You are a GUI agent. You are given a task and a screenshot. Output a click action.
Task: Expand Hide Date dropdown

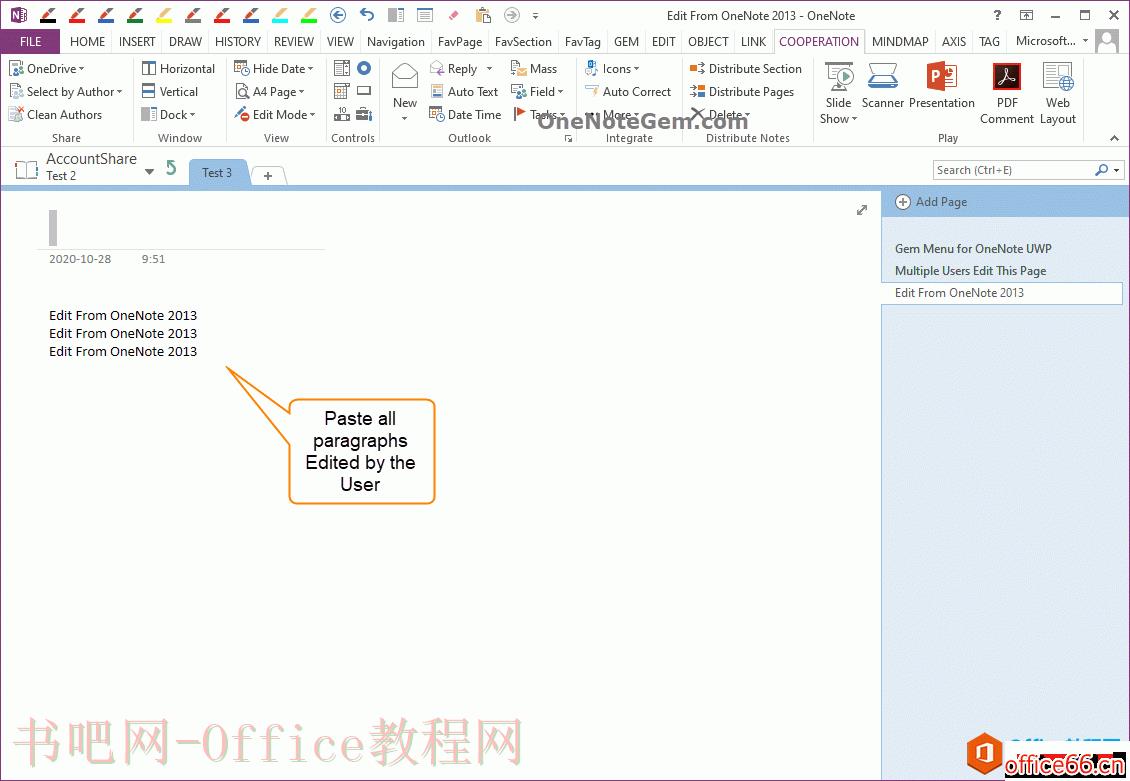(x=274, y=68)
